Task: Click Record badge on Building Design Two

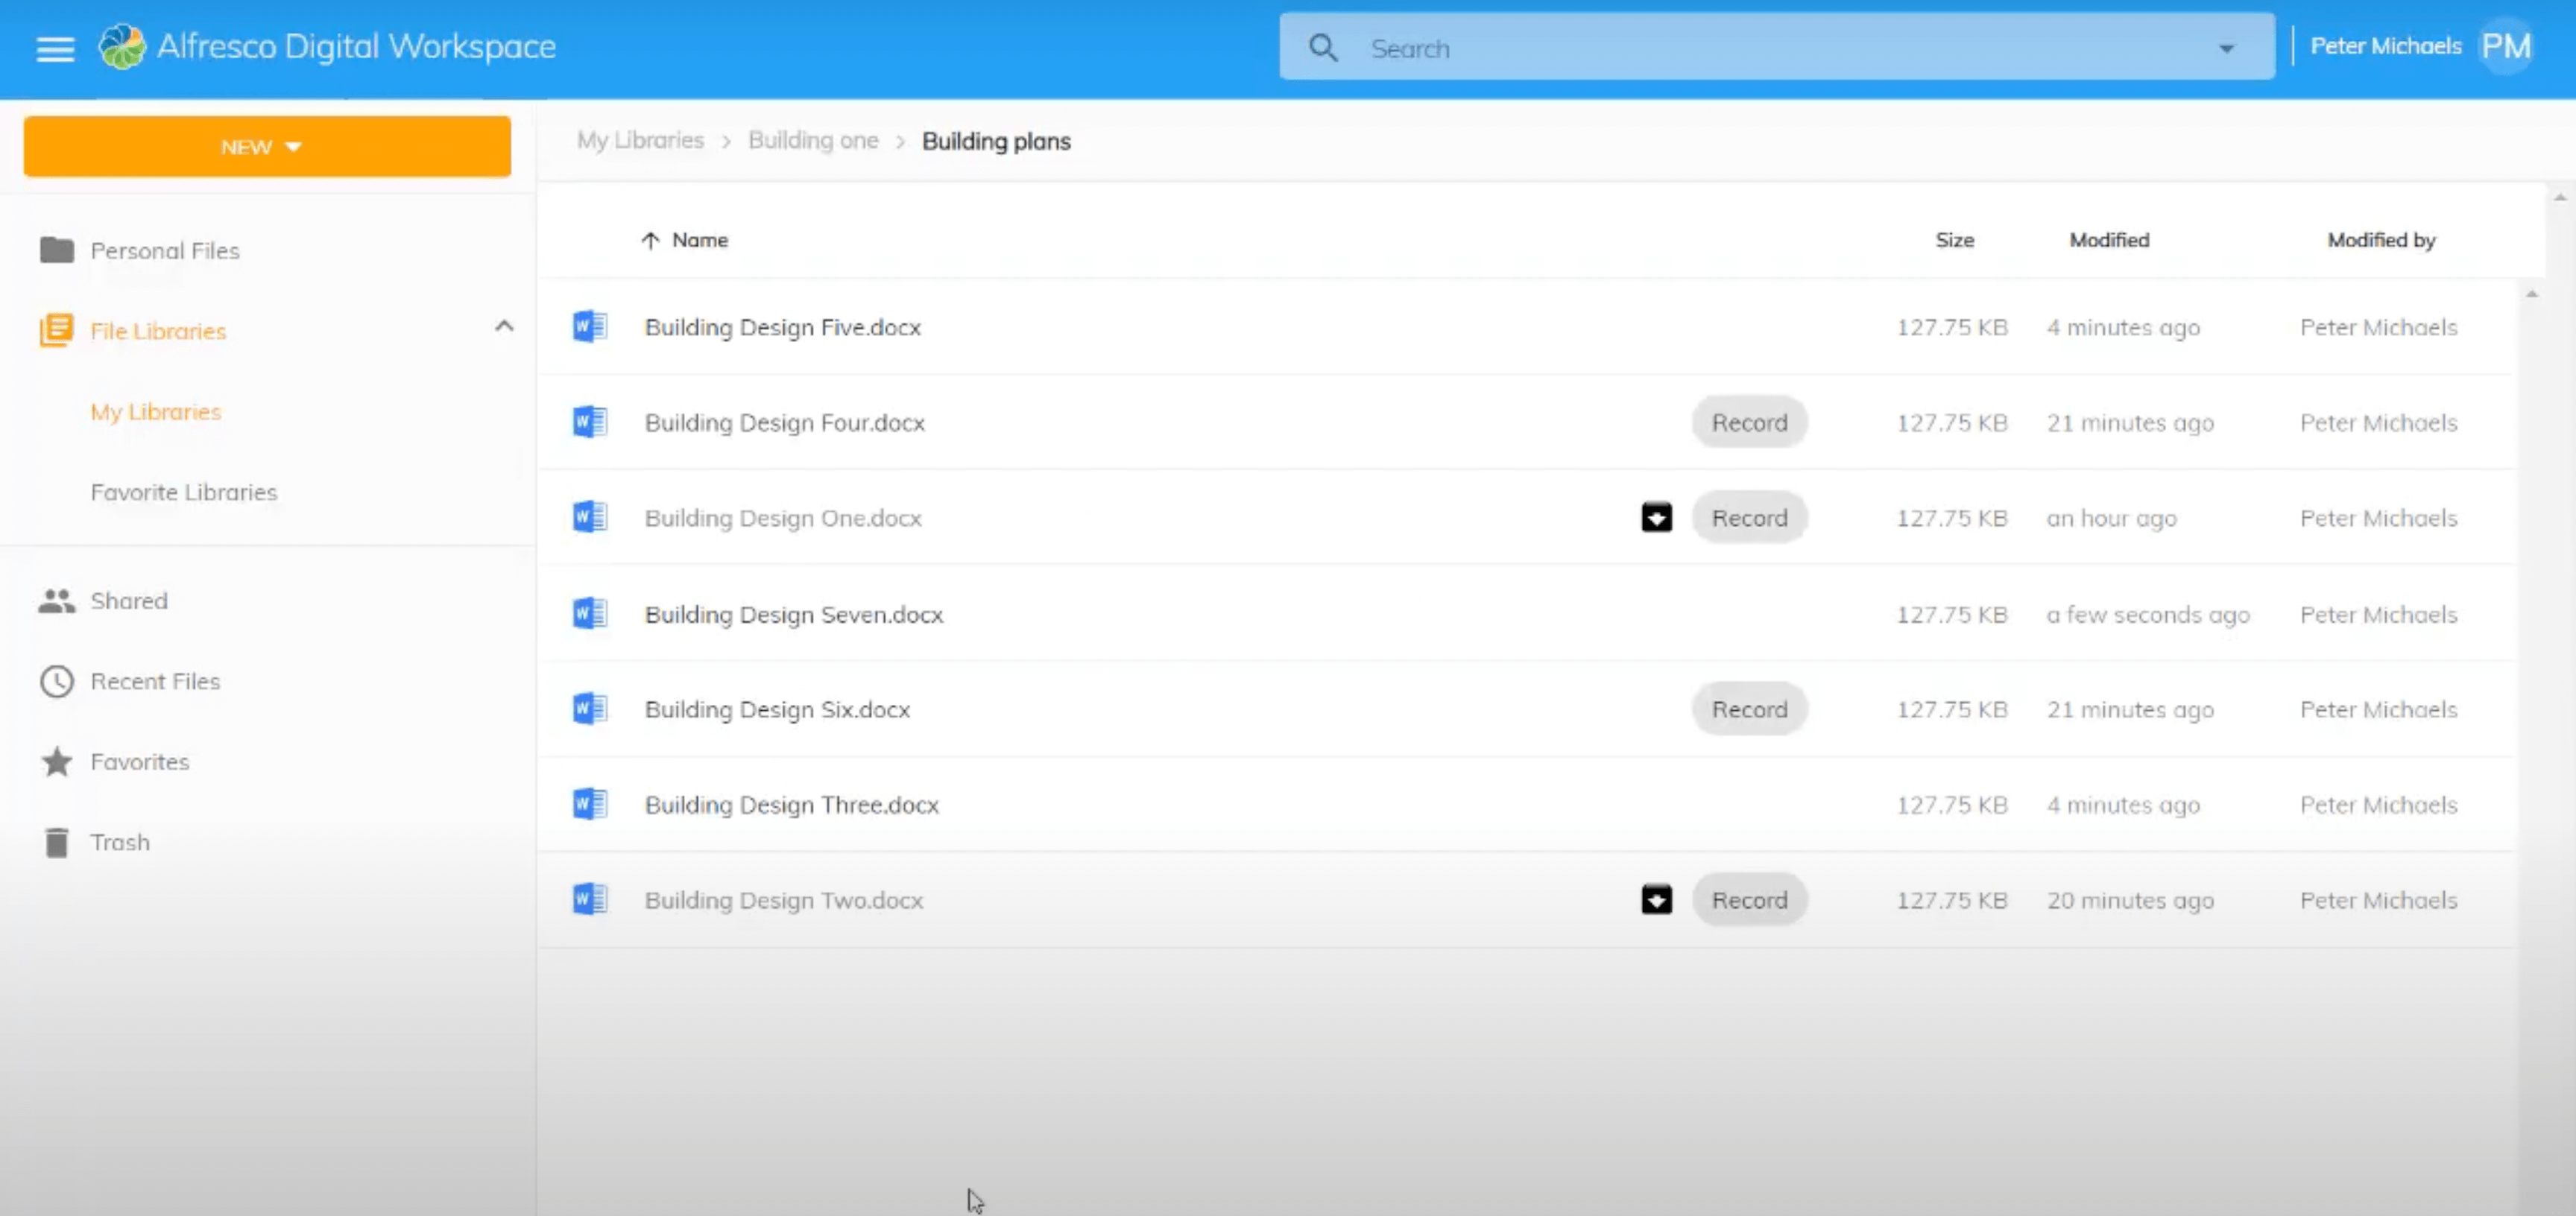Action: click(x=1749, y=899)
